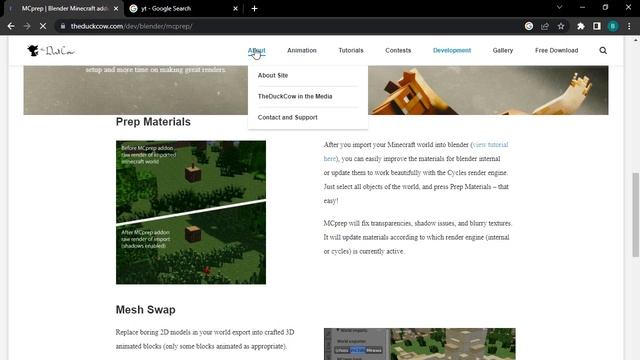This screenshot has width=640, height=360.
Task: Choose About Site from the dropdown
Action: 273,76
